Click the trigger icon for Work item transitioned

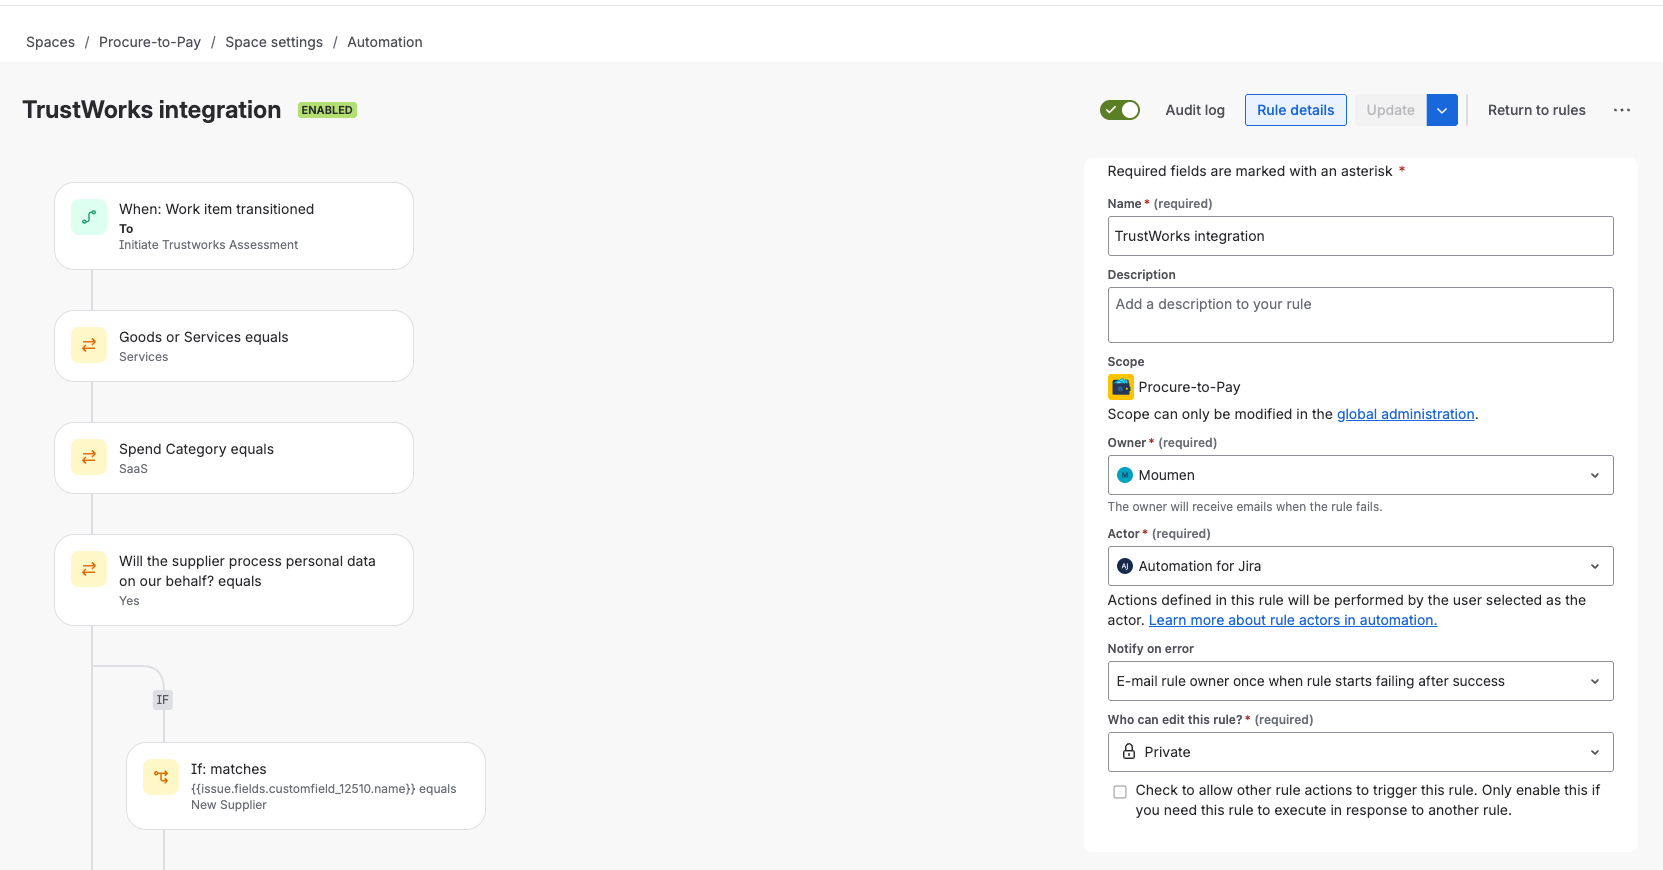89,217
